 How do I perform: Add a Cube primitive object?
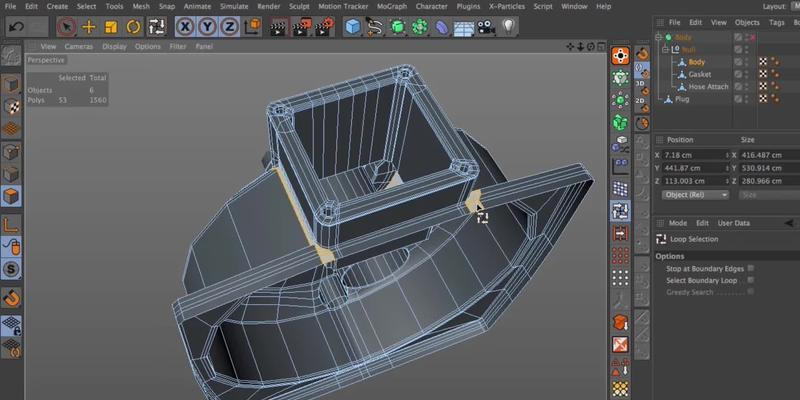tap(353, 27)
